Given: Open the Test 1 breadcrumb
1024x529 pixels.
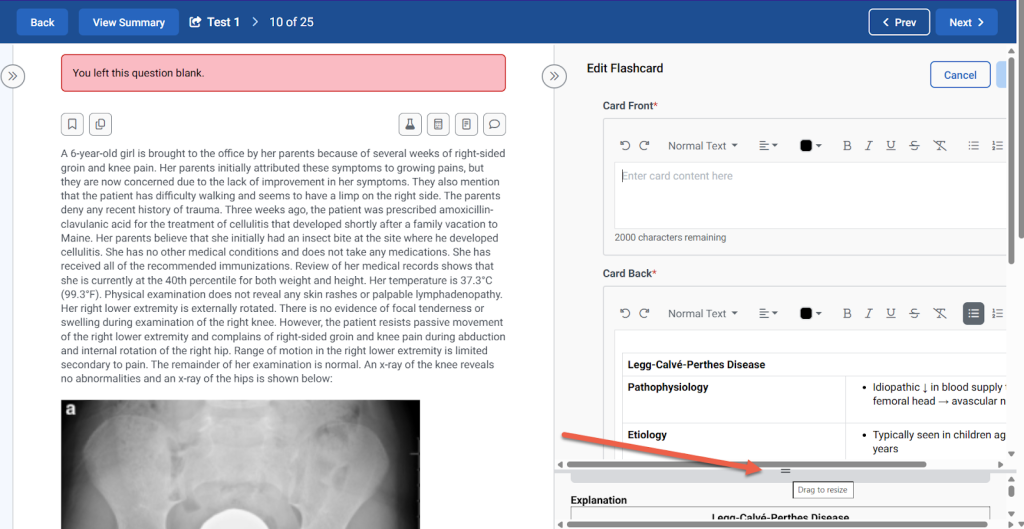Looking at the screenshot, I should click(x=215, y=22).
